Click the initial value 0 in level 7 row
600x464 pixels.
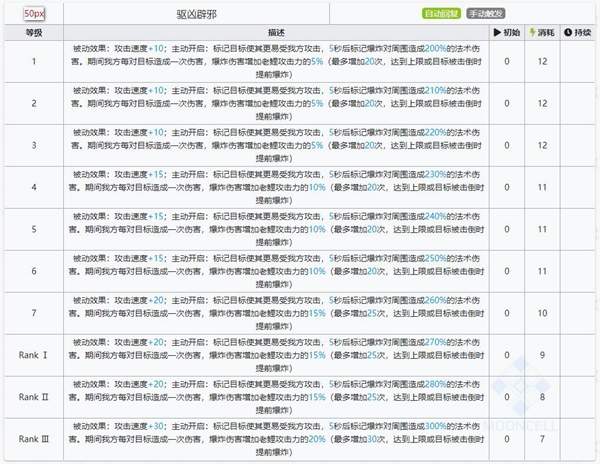507,313
